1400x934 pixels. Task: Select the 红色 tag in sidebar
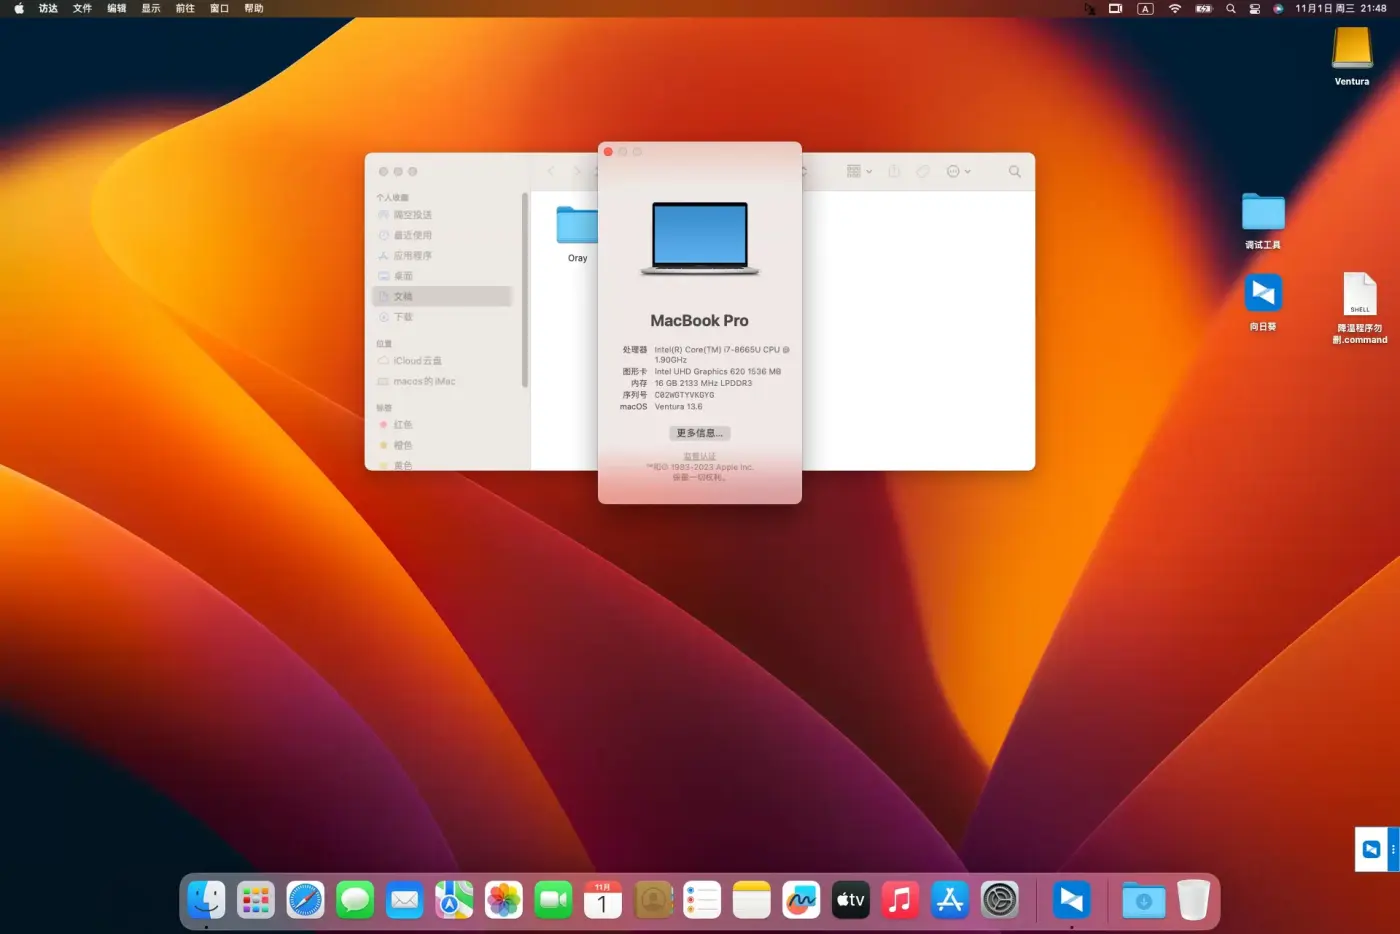(x=402, y=425)
